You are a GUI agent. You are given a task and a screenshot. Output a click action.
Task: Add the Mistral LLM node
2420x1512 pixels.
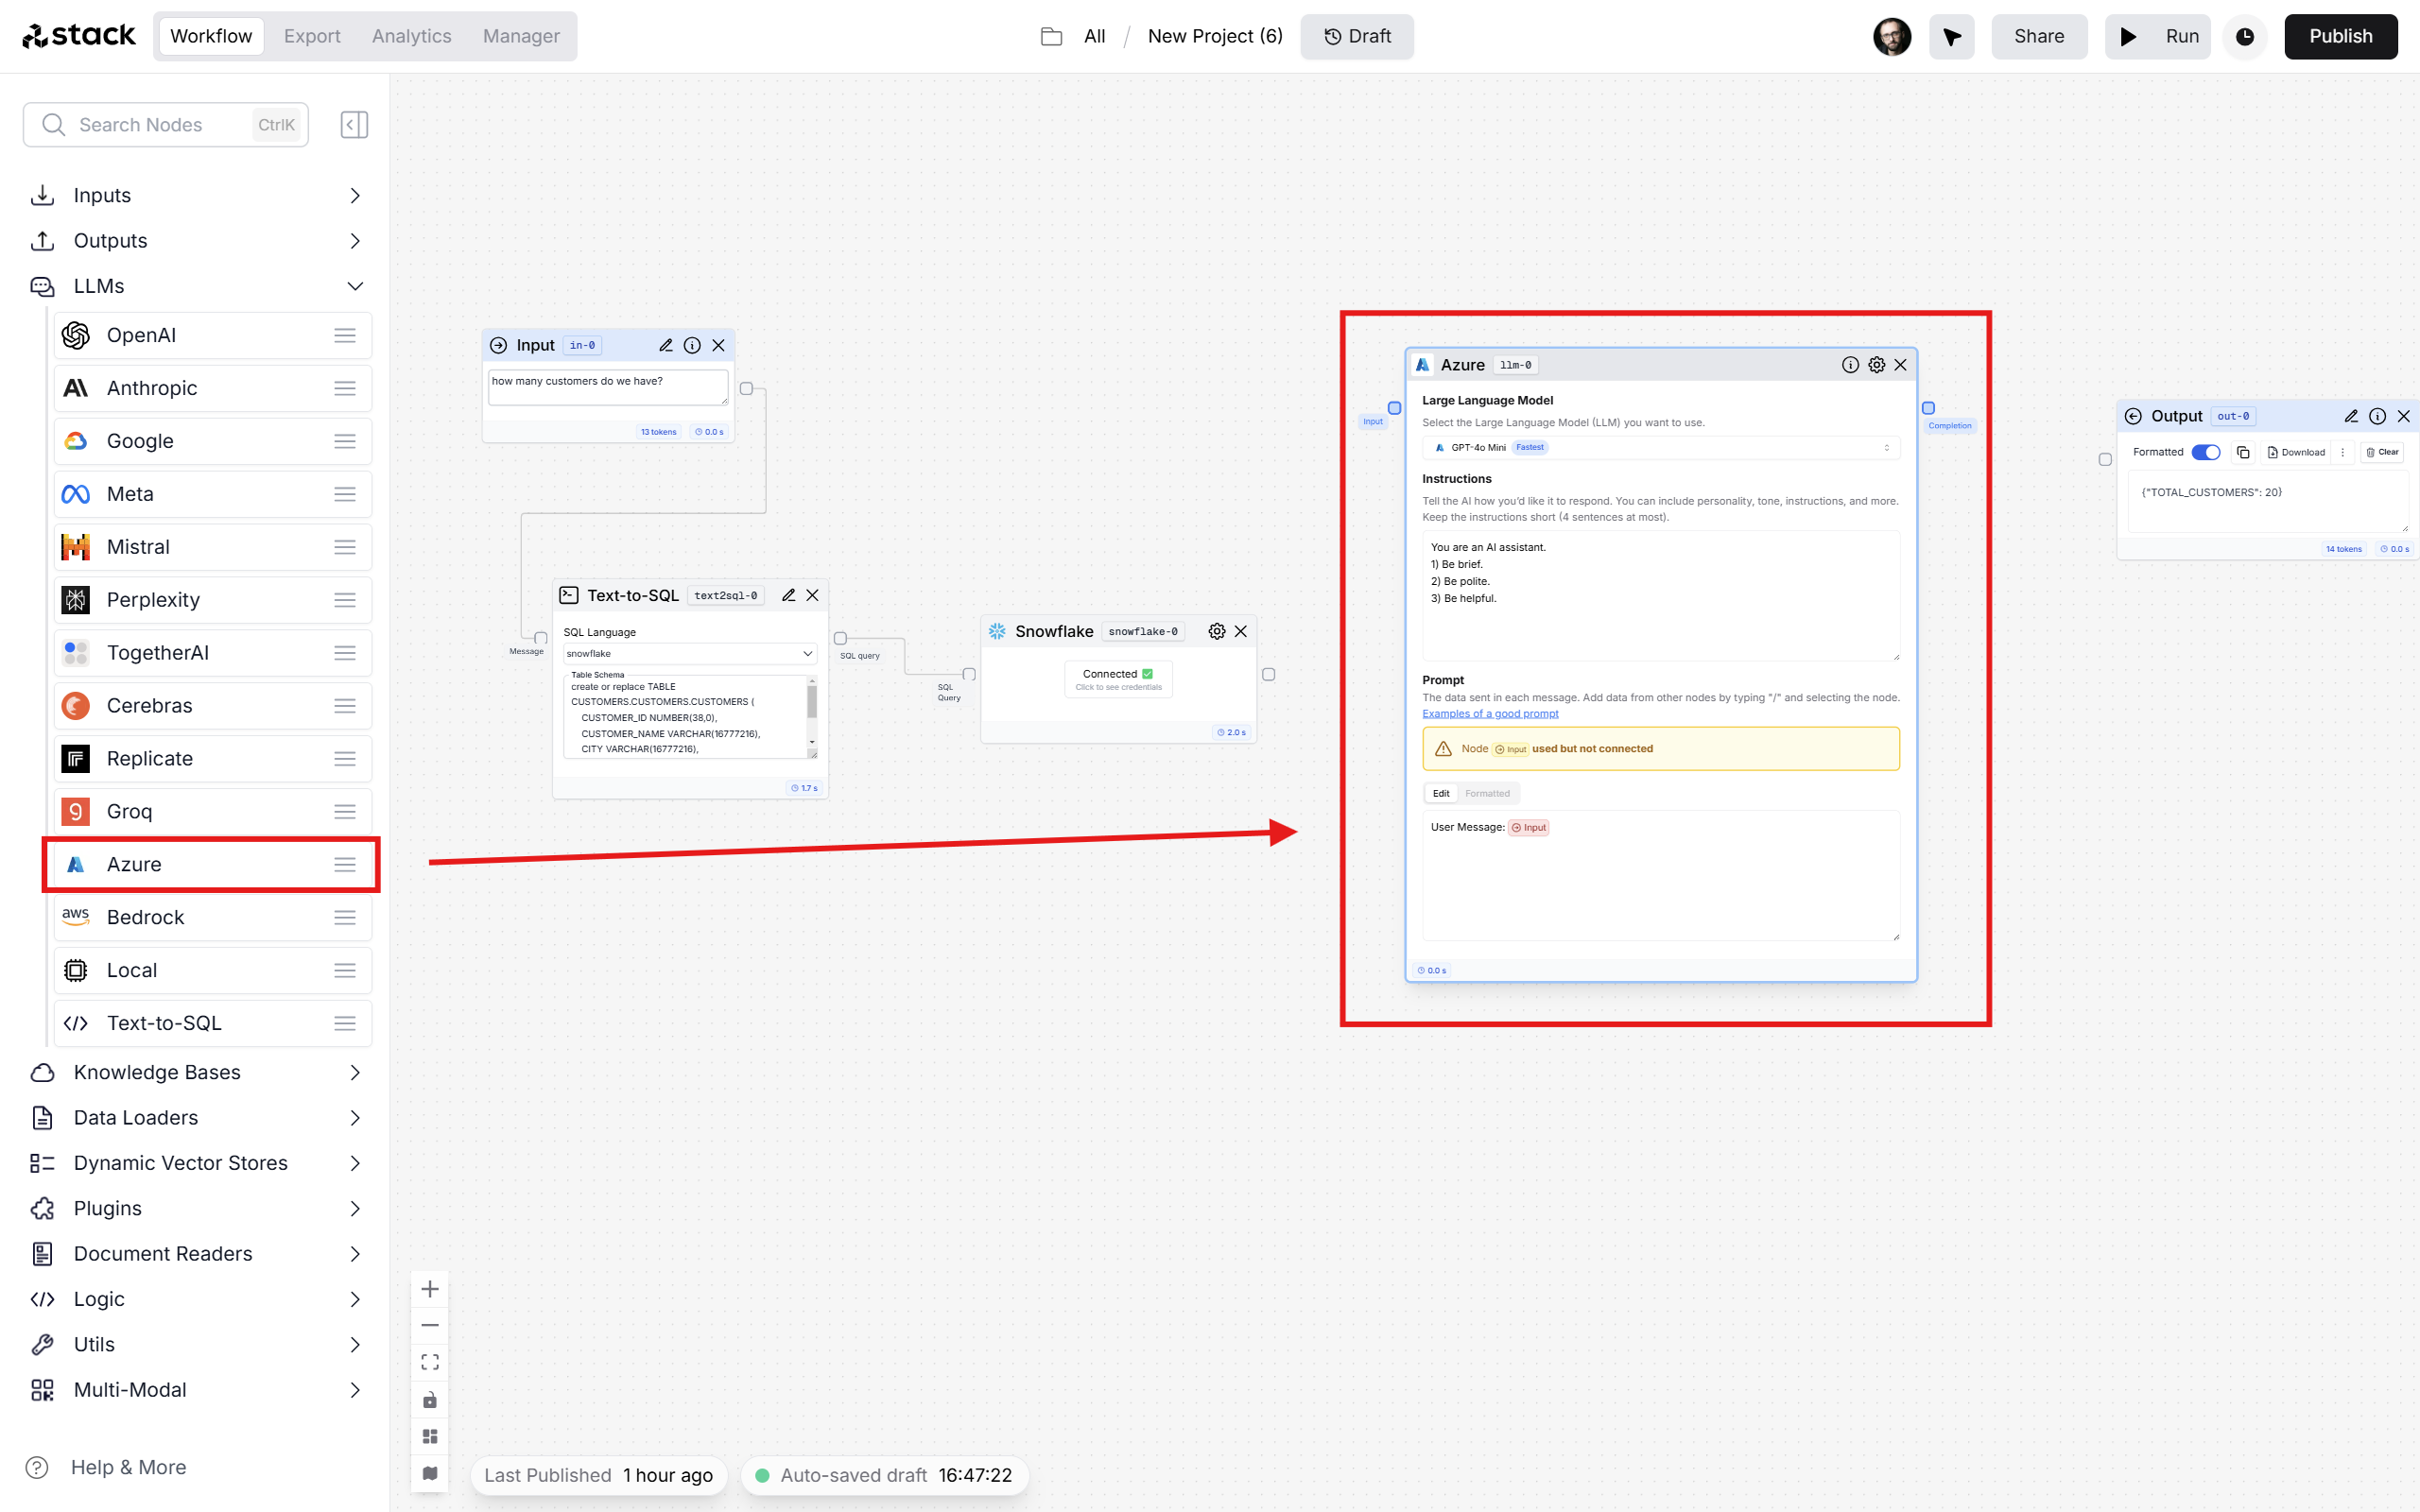coord(213,547)
